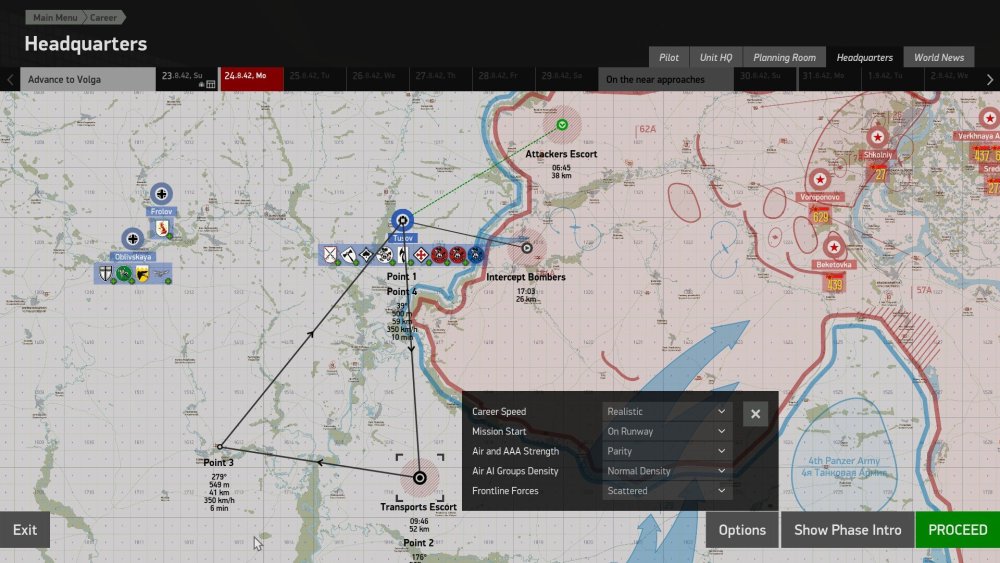The height and width of the screenshot is (563, 1000).
Task: Close the options panel with X
Action: coord(755,413)
